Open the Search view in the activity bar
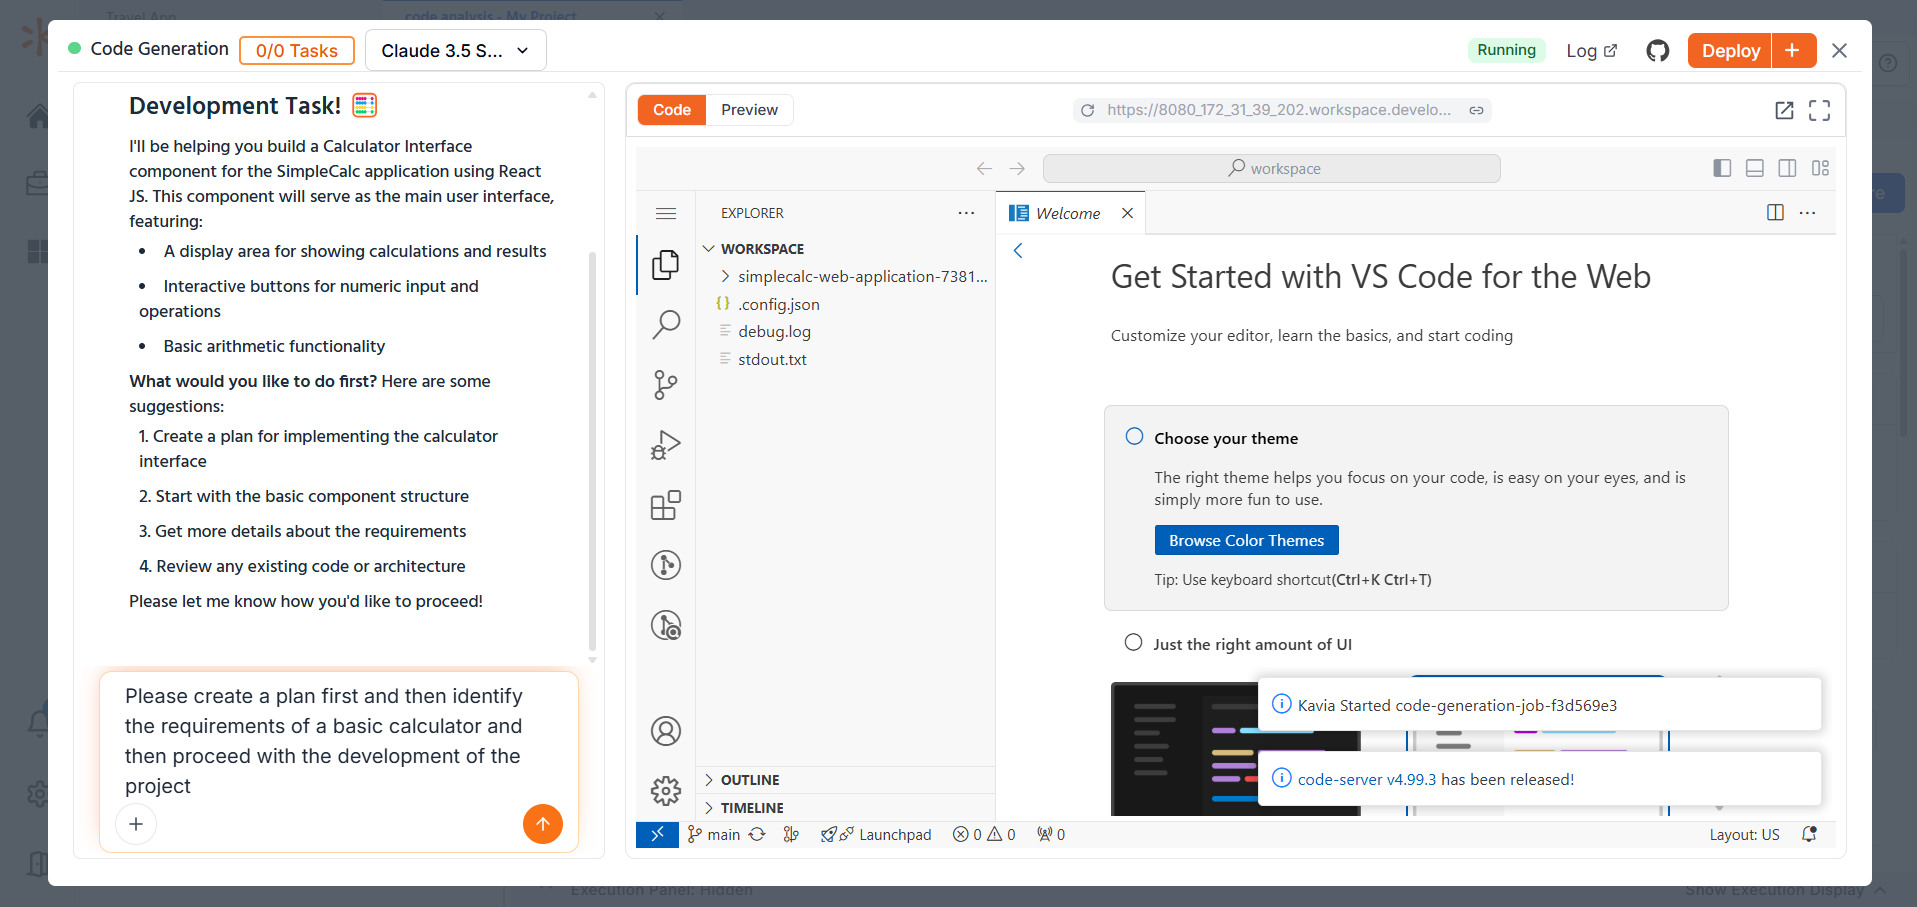 666,324
